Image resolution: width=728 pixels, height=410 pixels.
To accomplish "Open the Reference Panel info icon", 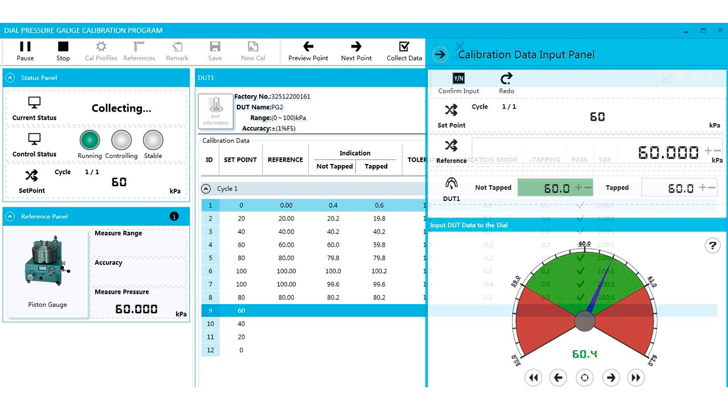I will point(174,216).
